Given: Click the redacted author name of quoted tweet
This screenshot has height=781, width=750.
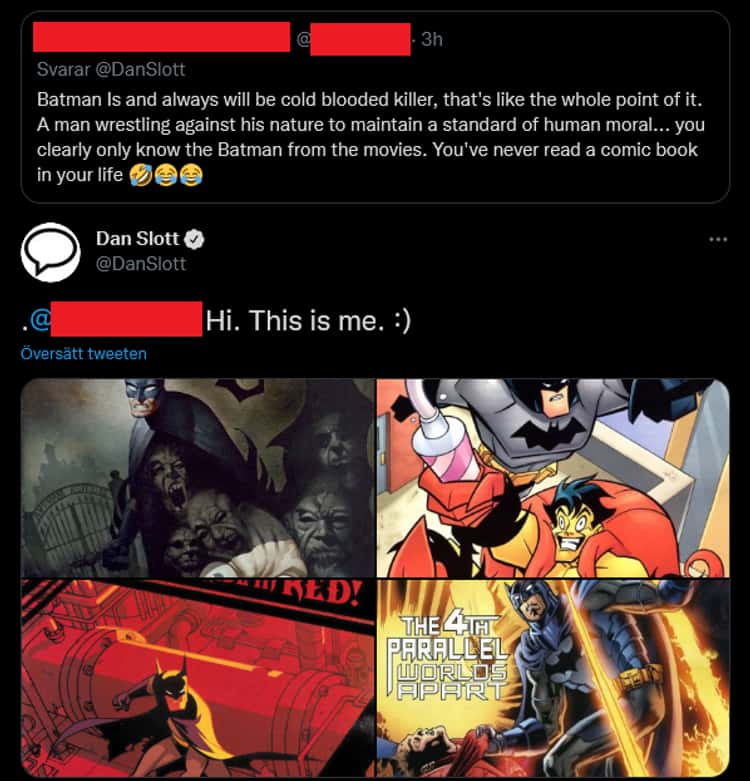Looking at the screenshot, I should [x=161, y=37].
